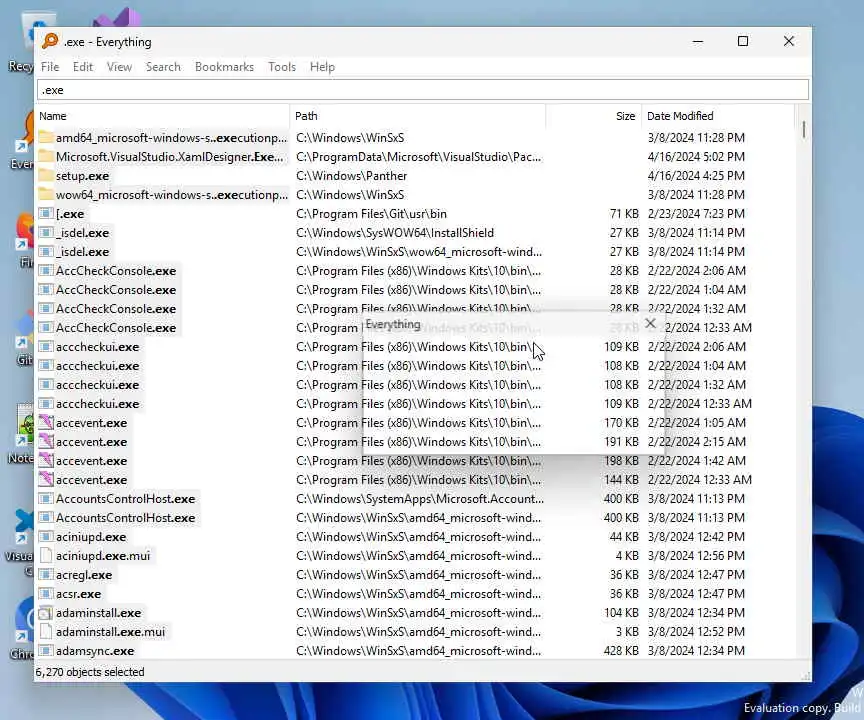
Task: Click path C:\Program Files\Git\usr\bin
Action: (x=371, y=214)
